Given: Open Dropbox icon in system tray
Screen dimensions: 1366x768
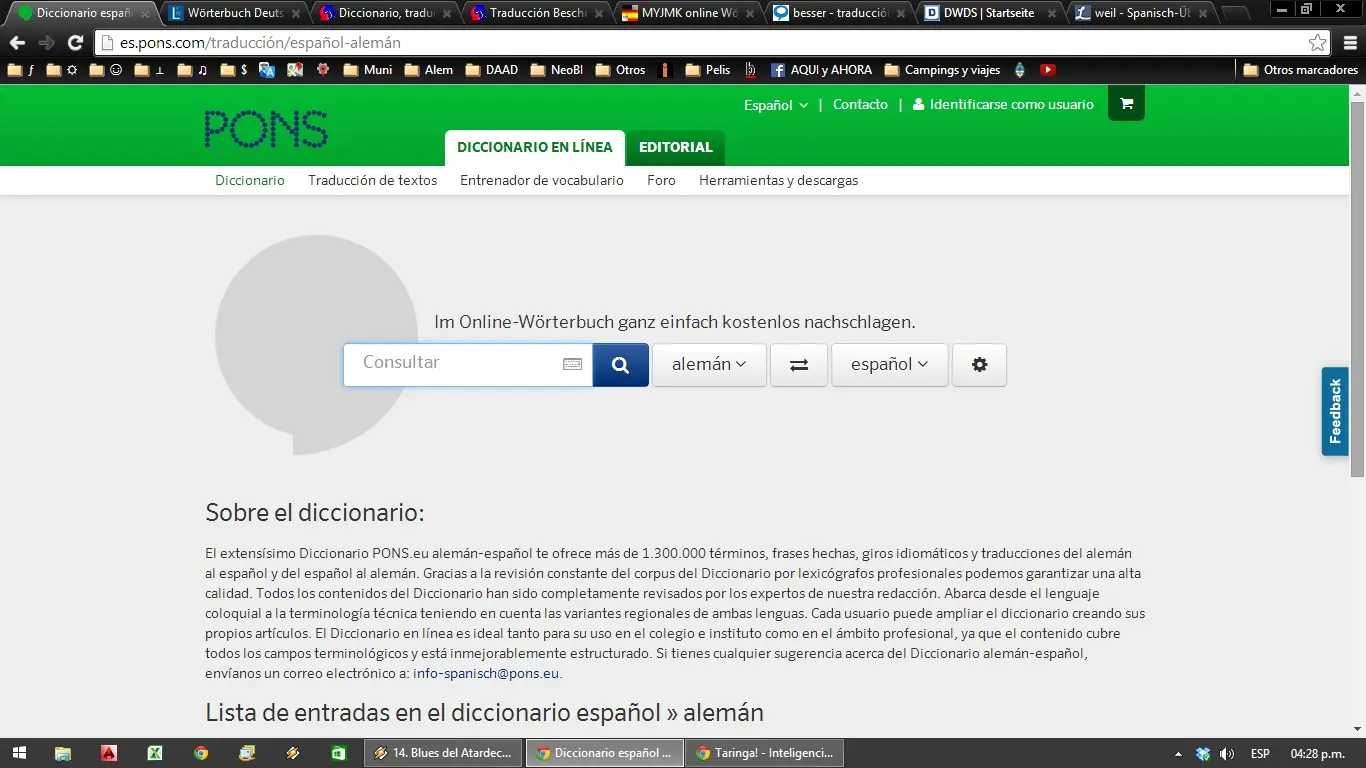Looking at the screenshot, I should 1203,753.
